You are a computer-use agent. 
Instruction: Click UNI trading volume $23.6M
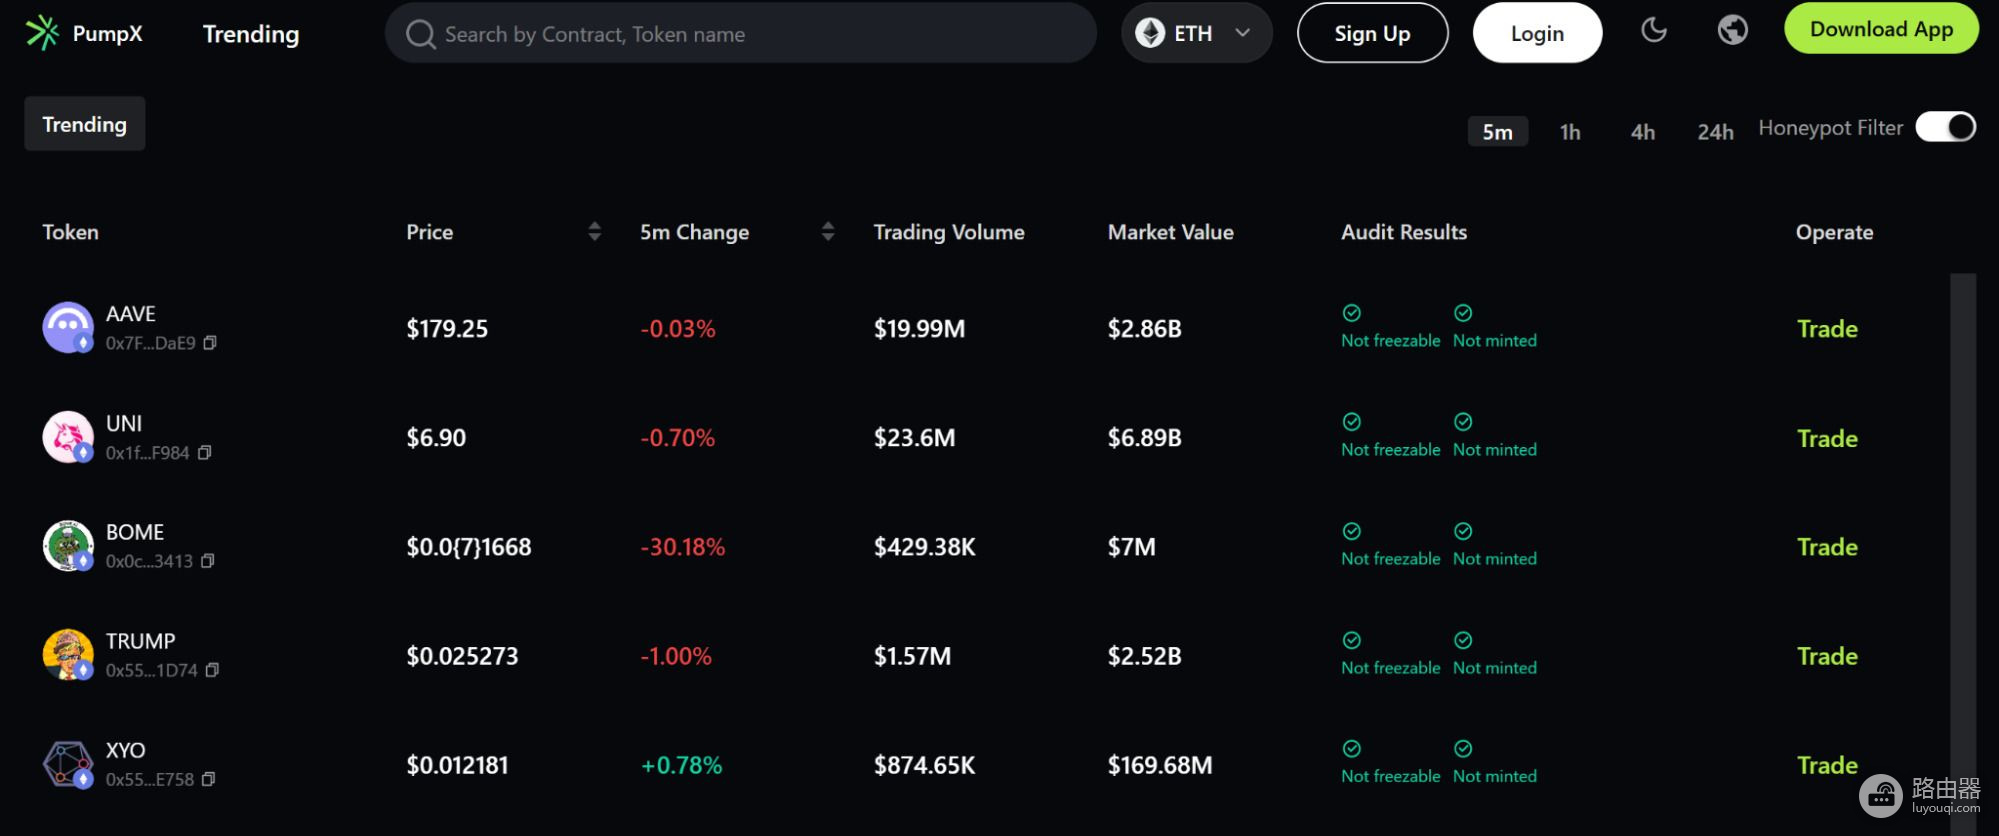pos(915,438)
